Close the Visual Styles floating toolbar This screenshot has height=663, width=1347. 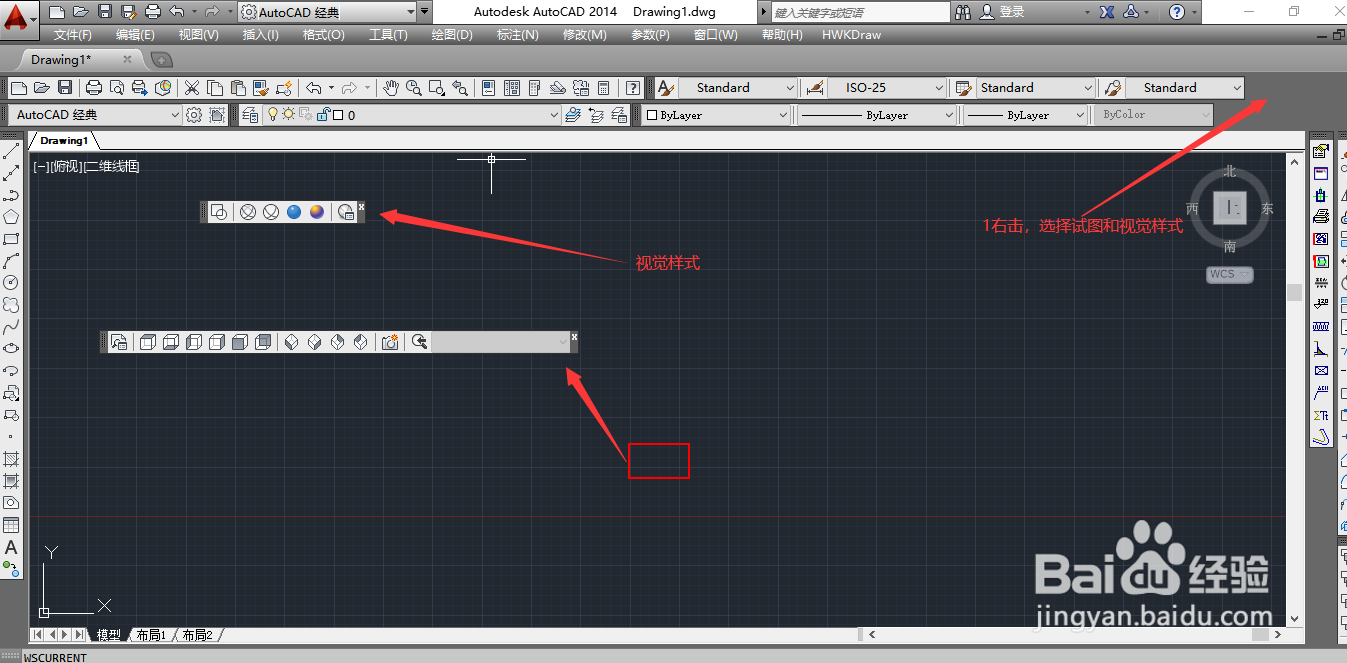361,207
